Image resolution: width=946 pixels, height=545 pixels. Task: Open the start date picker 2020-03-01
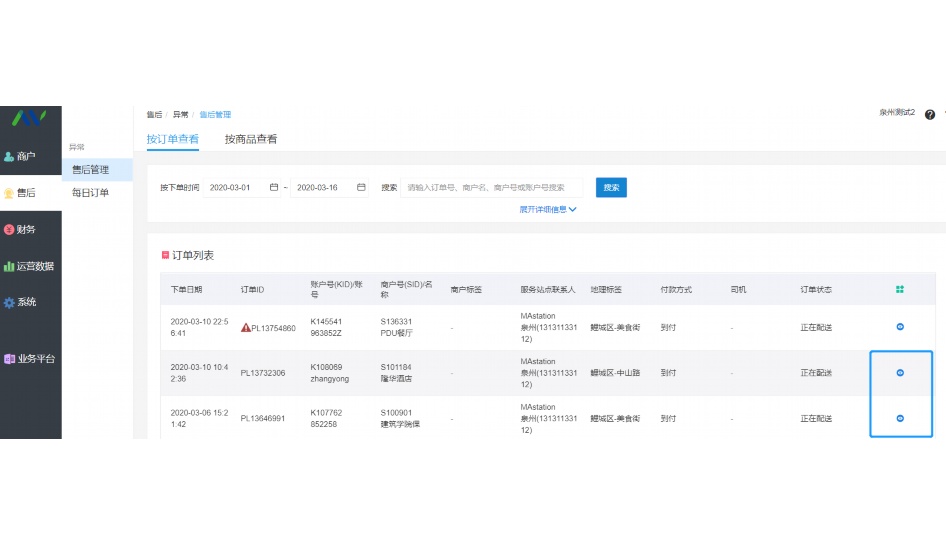[243, 187]
